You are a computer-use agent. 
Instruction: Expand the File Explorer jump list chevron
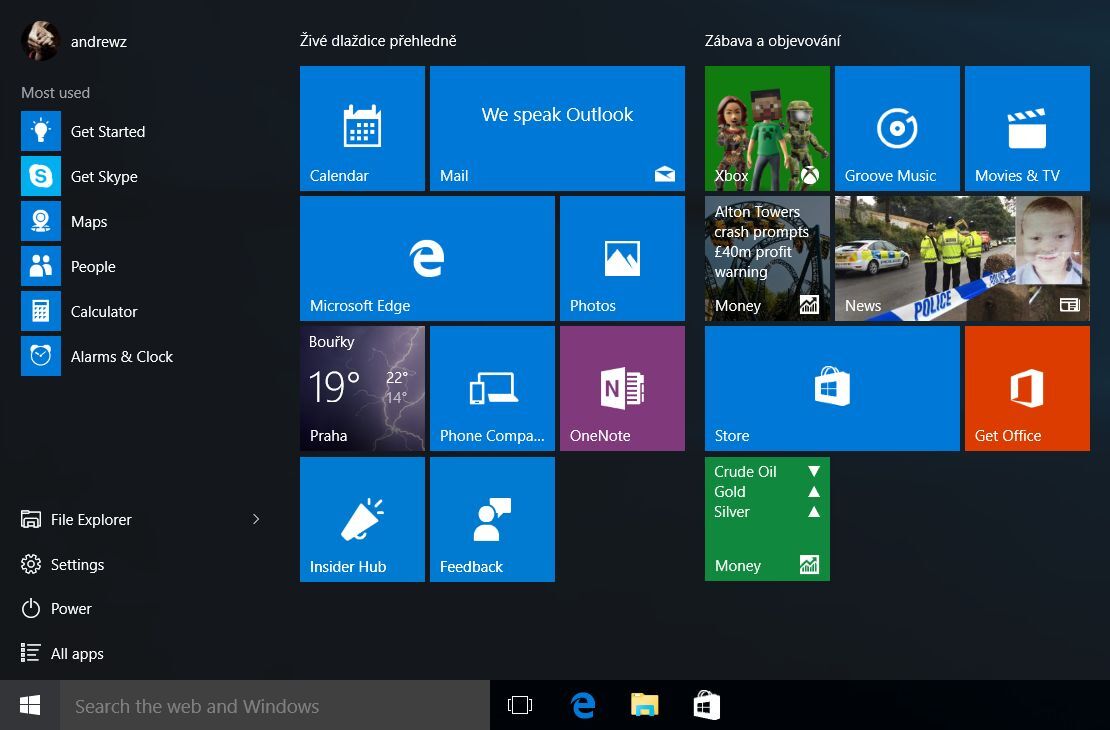pyautogui.click(x=256, y=519)
